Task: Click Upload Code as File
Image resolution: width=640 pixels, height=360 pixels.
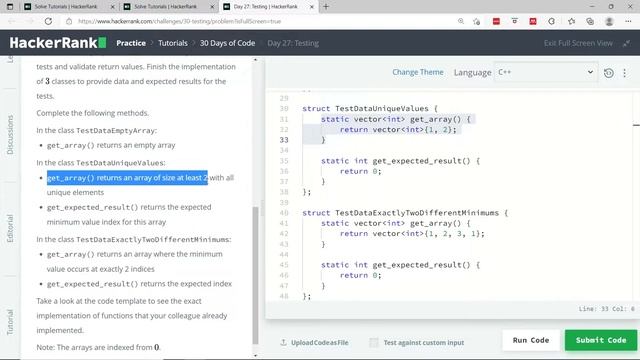Action: 320,342
